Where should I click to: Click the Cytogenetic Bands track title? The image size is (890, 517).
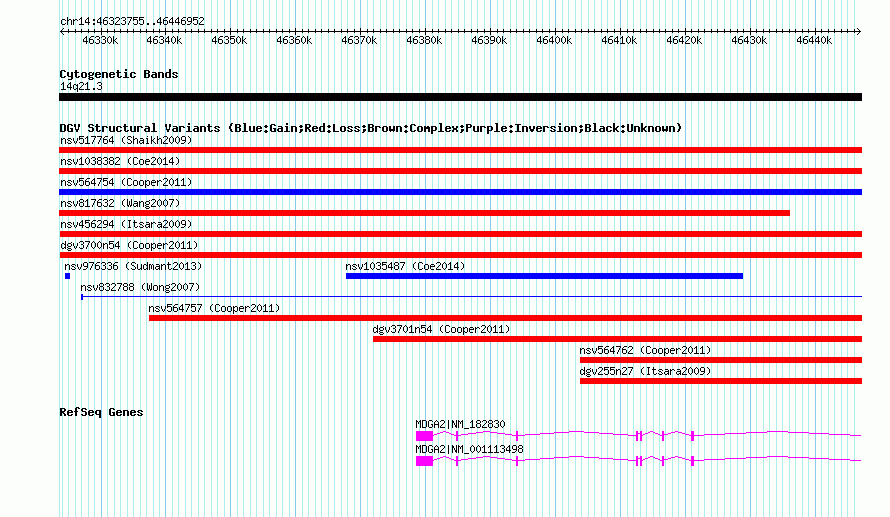click(119, 74)
